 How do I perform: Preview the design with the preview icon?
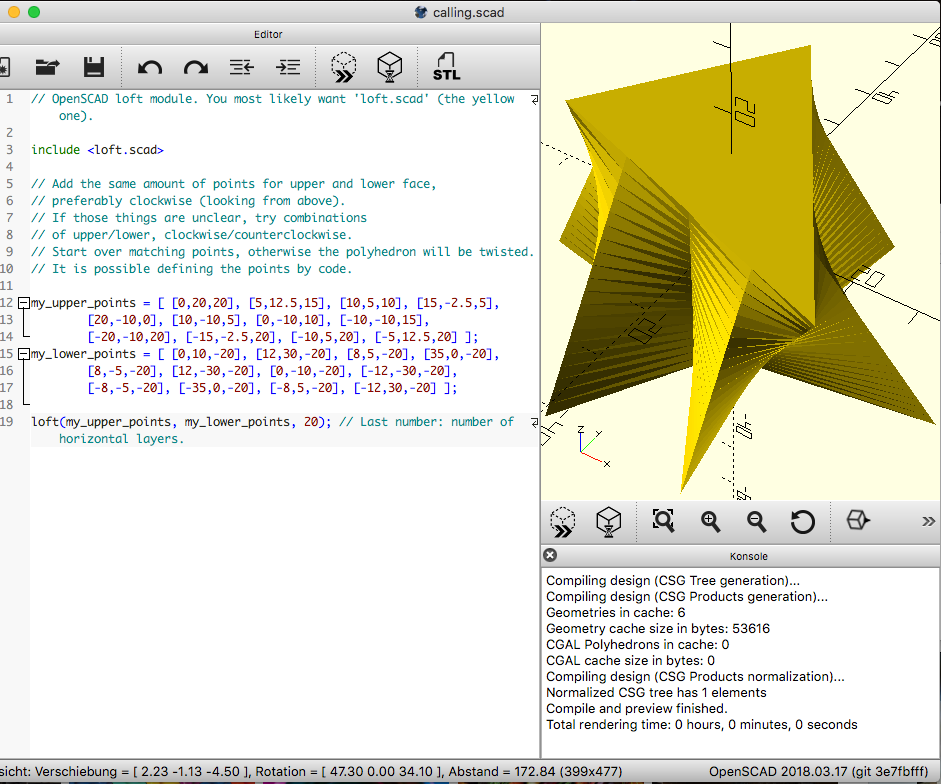[343, 66]
